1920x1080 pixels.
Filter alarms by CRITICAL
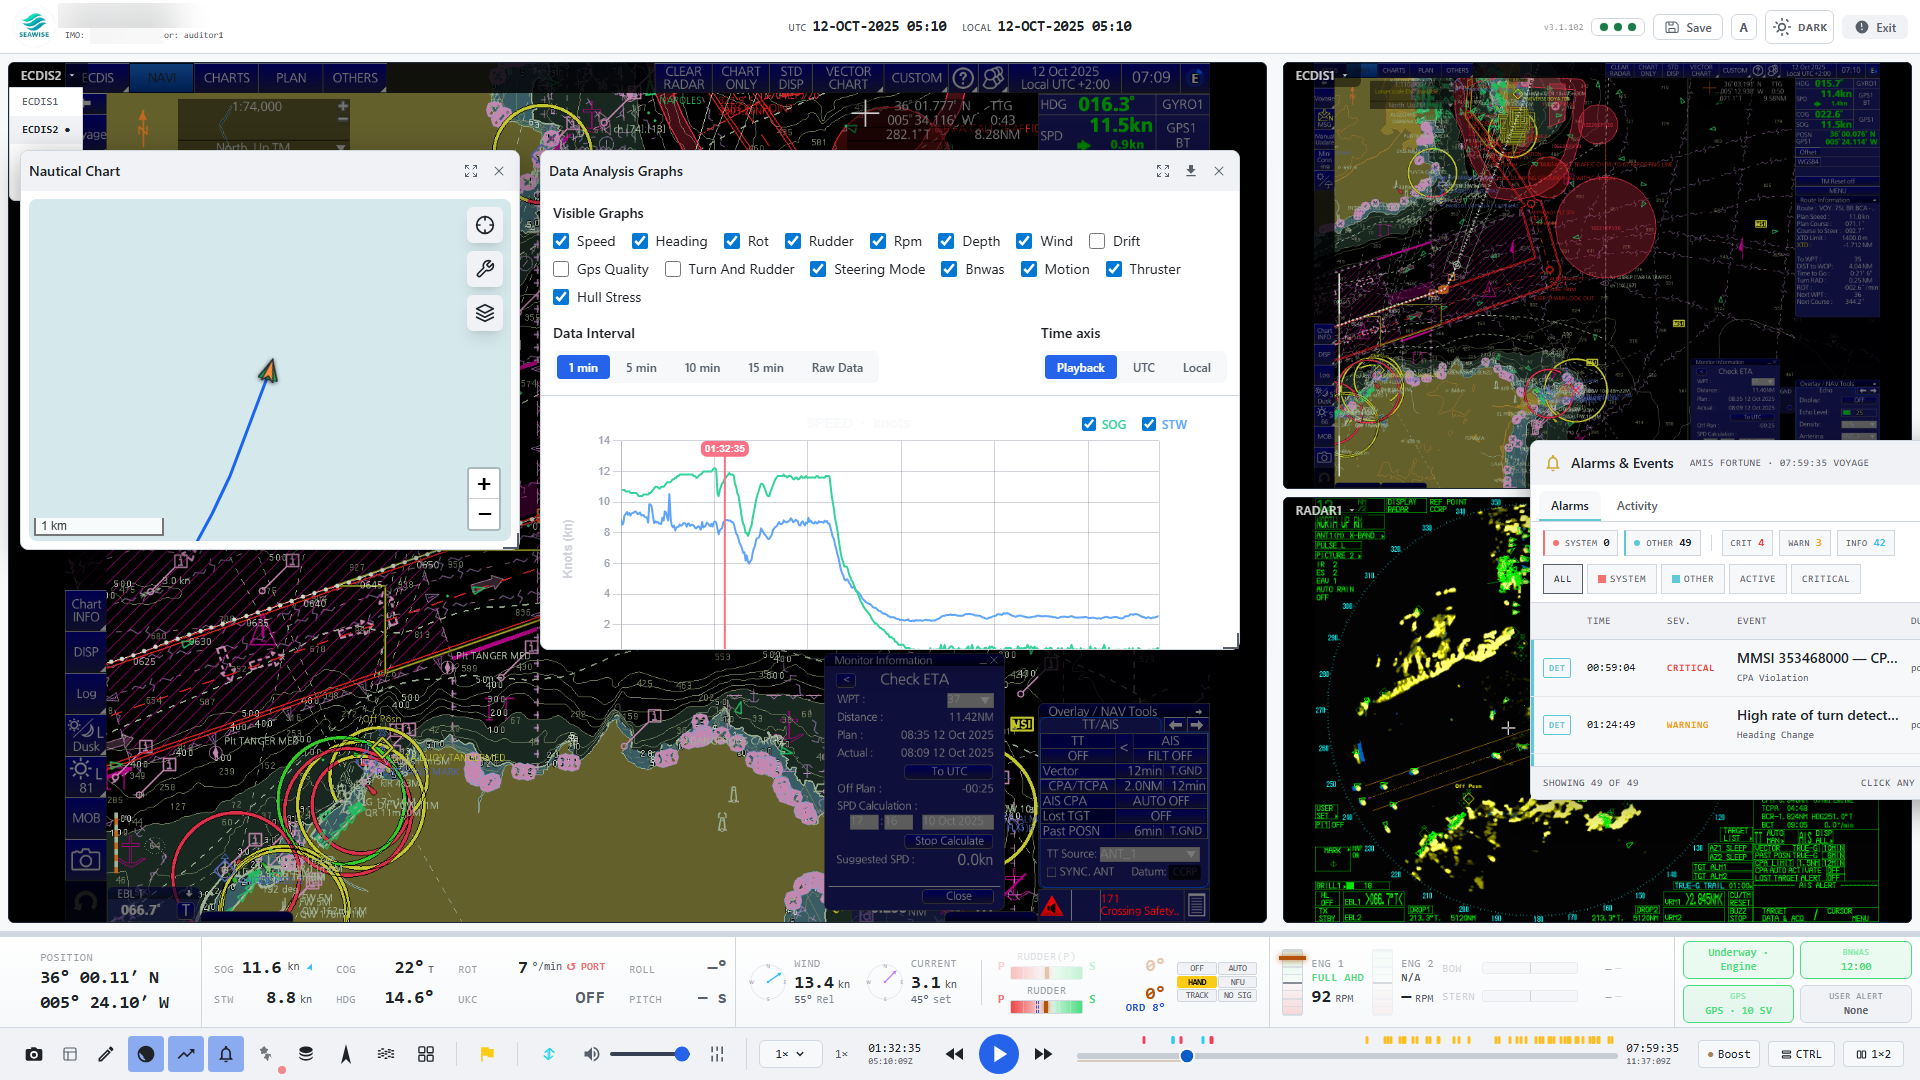tap(1825, 579)
